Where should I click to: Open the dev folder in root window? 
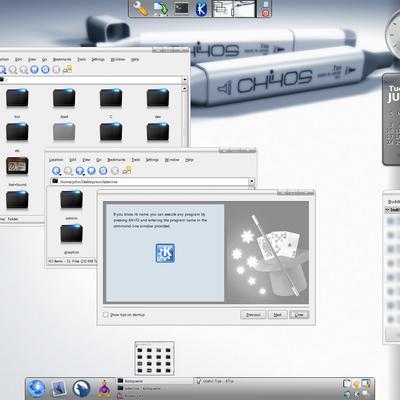pyautogui.click(x=158, y=98)
